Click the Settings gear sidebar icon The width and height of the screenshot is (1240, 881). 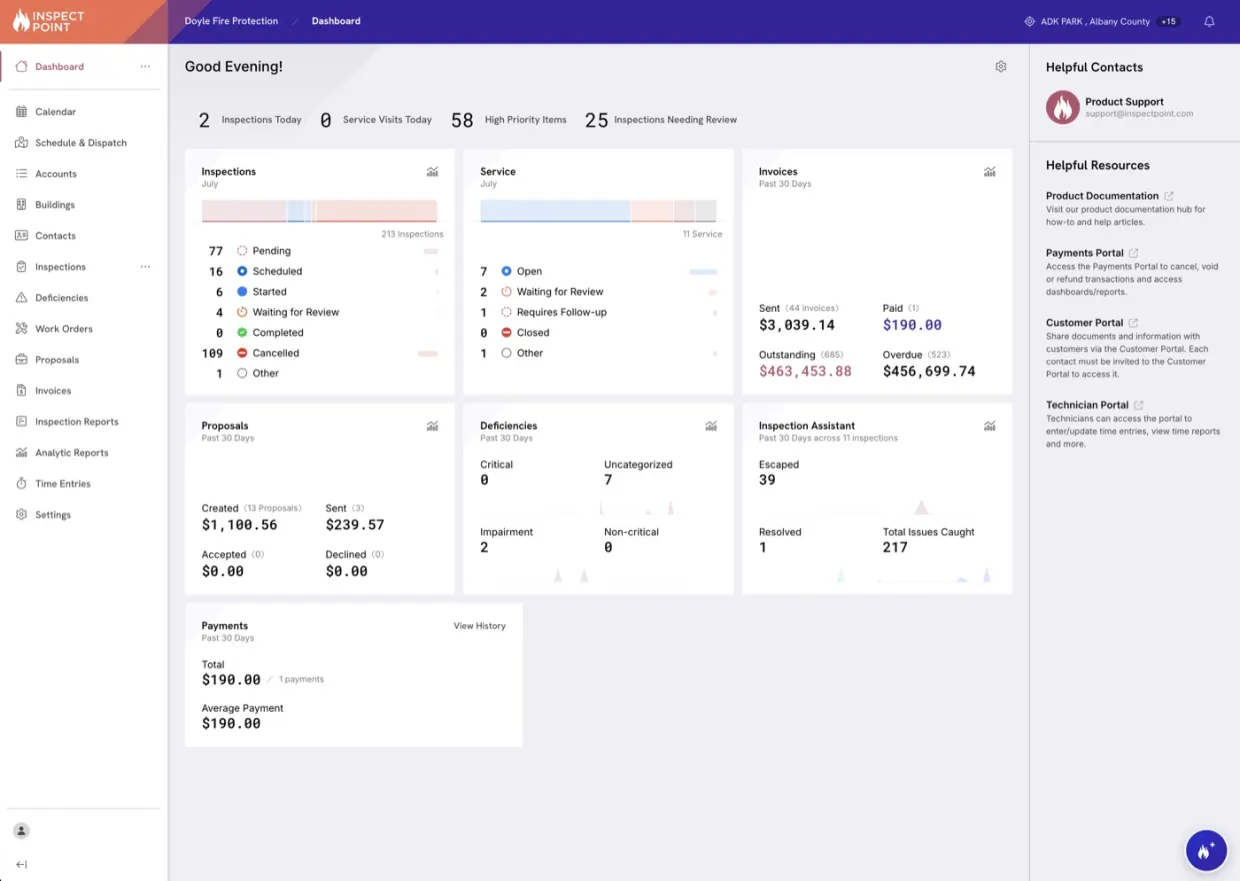click(x=21, y=515)
